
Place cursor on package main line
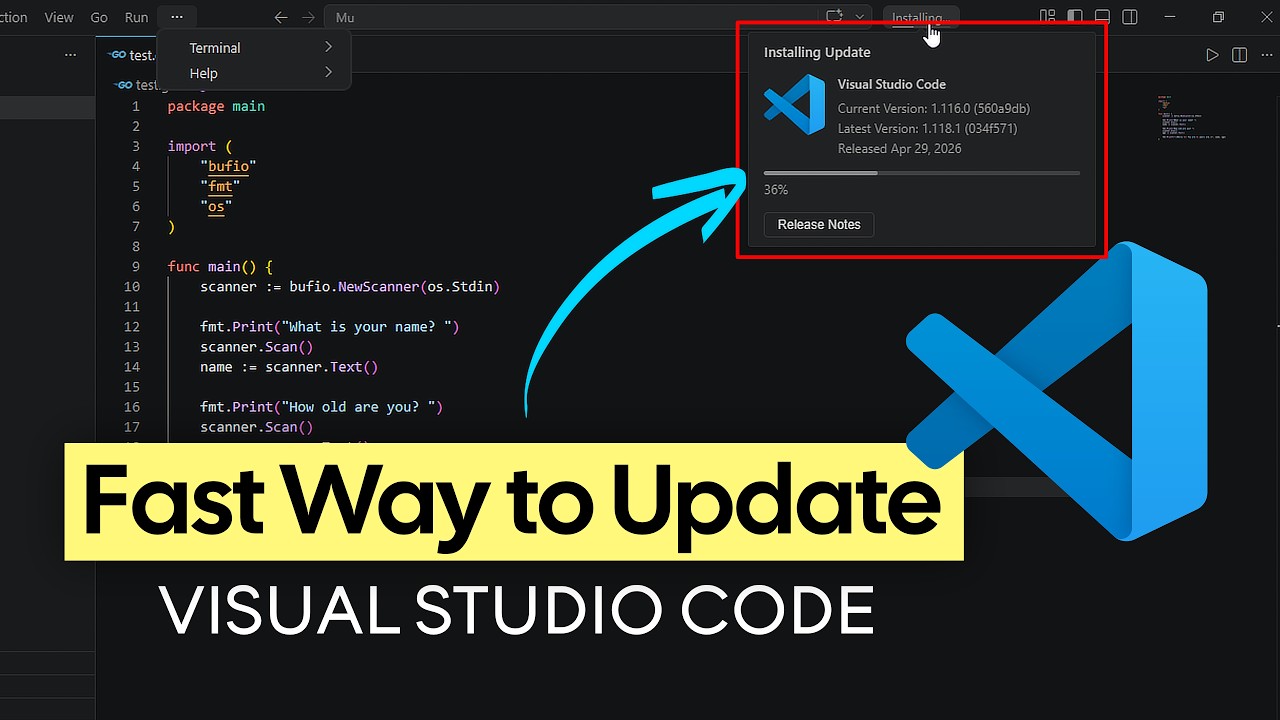pyautogui.click(x=216, y=106)
